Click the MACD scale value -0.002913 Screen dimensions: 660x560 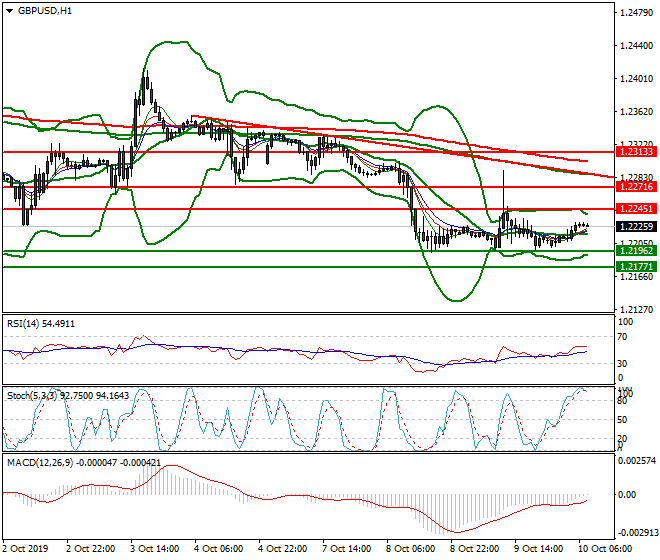pyautogui.click(x=637, y=534)
